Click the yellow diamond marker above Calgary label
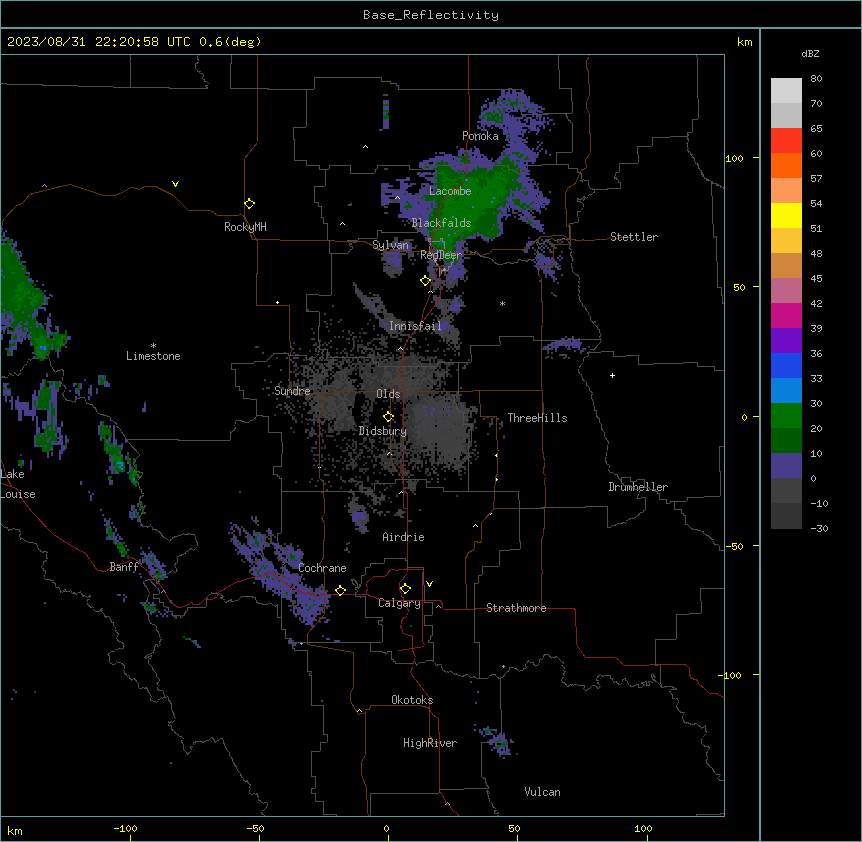 point(405,589)
